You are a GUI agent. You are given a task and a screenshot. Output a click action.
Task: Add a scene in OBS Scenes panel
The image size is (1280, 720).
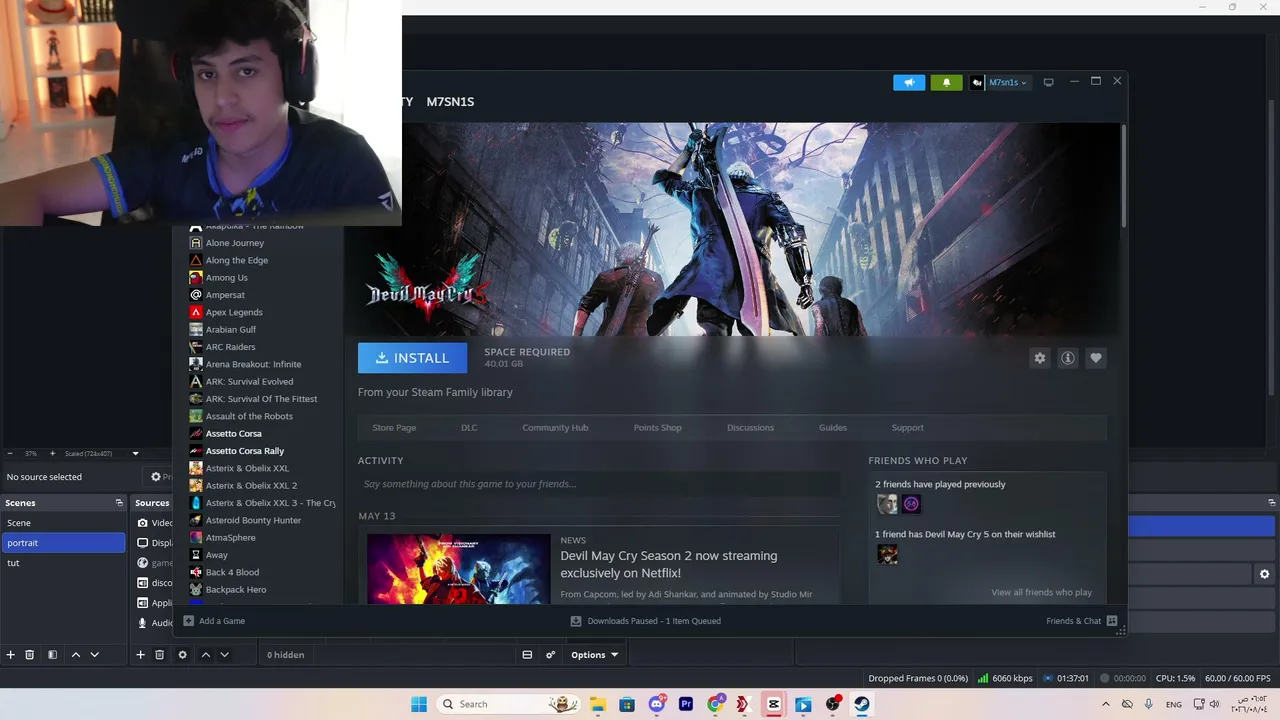tap(10, 655)
